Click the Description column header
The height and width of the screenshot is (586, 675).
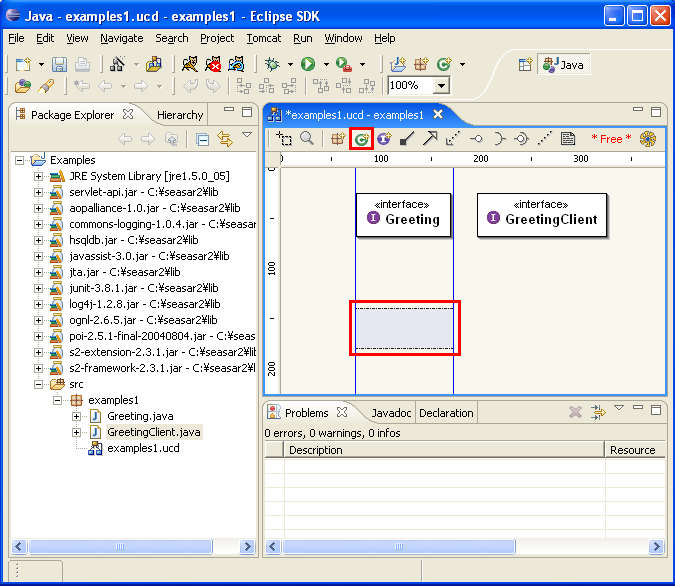tap(315, 450)
